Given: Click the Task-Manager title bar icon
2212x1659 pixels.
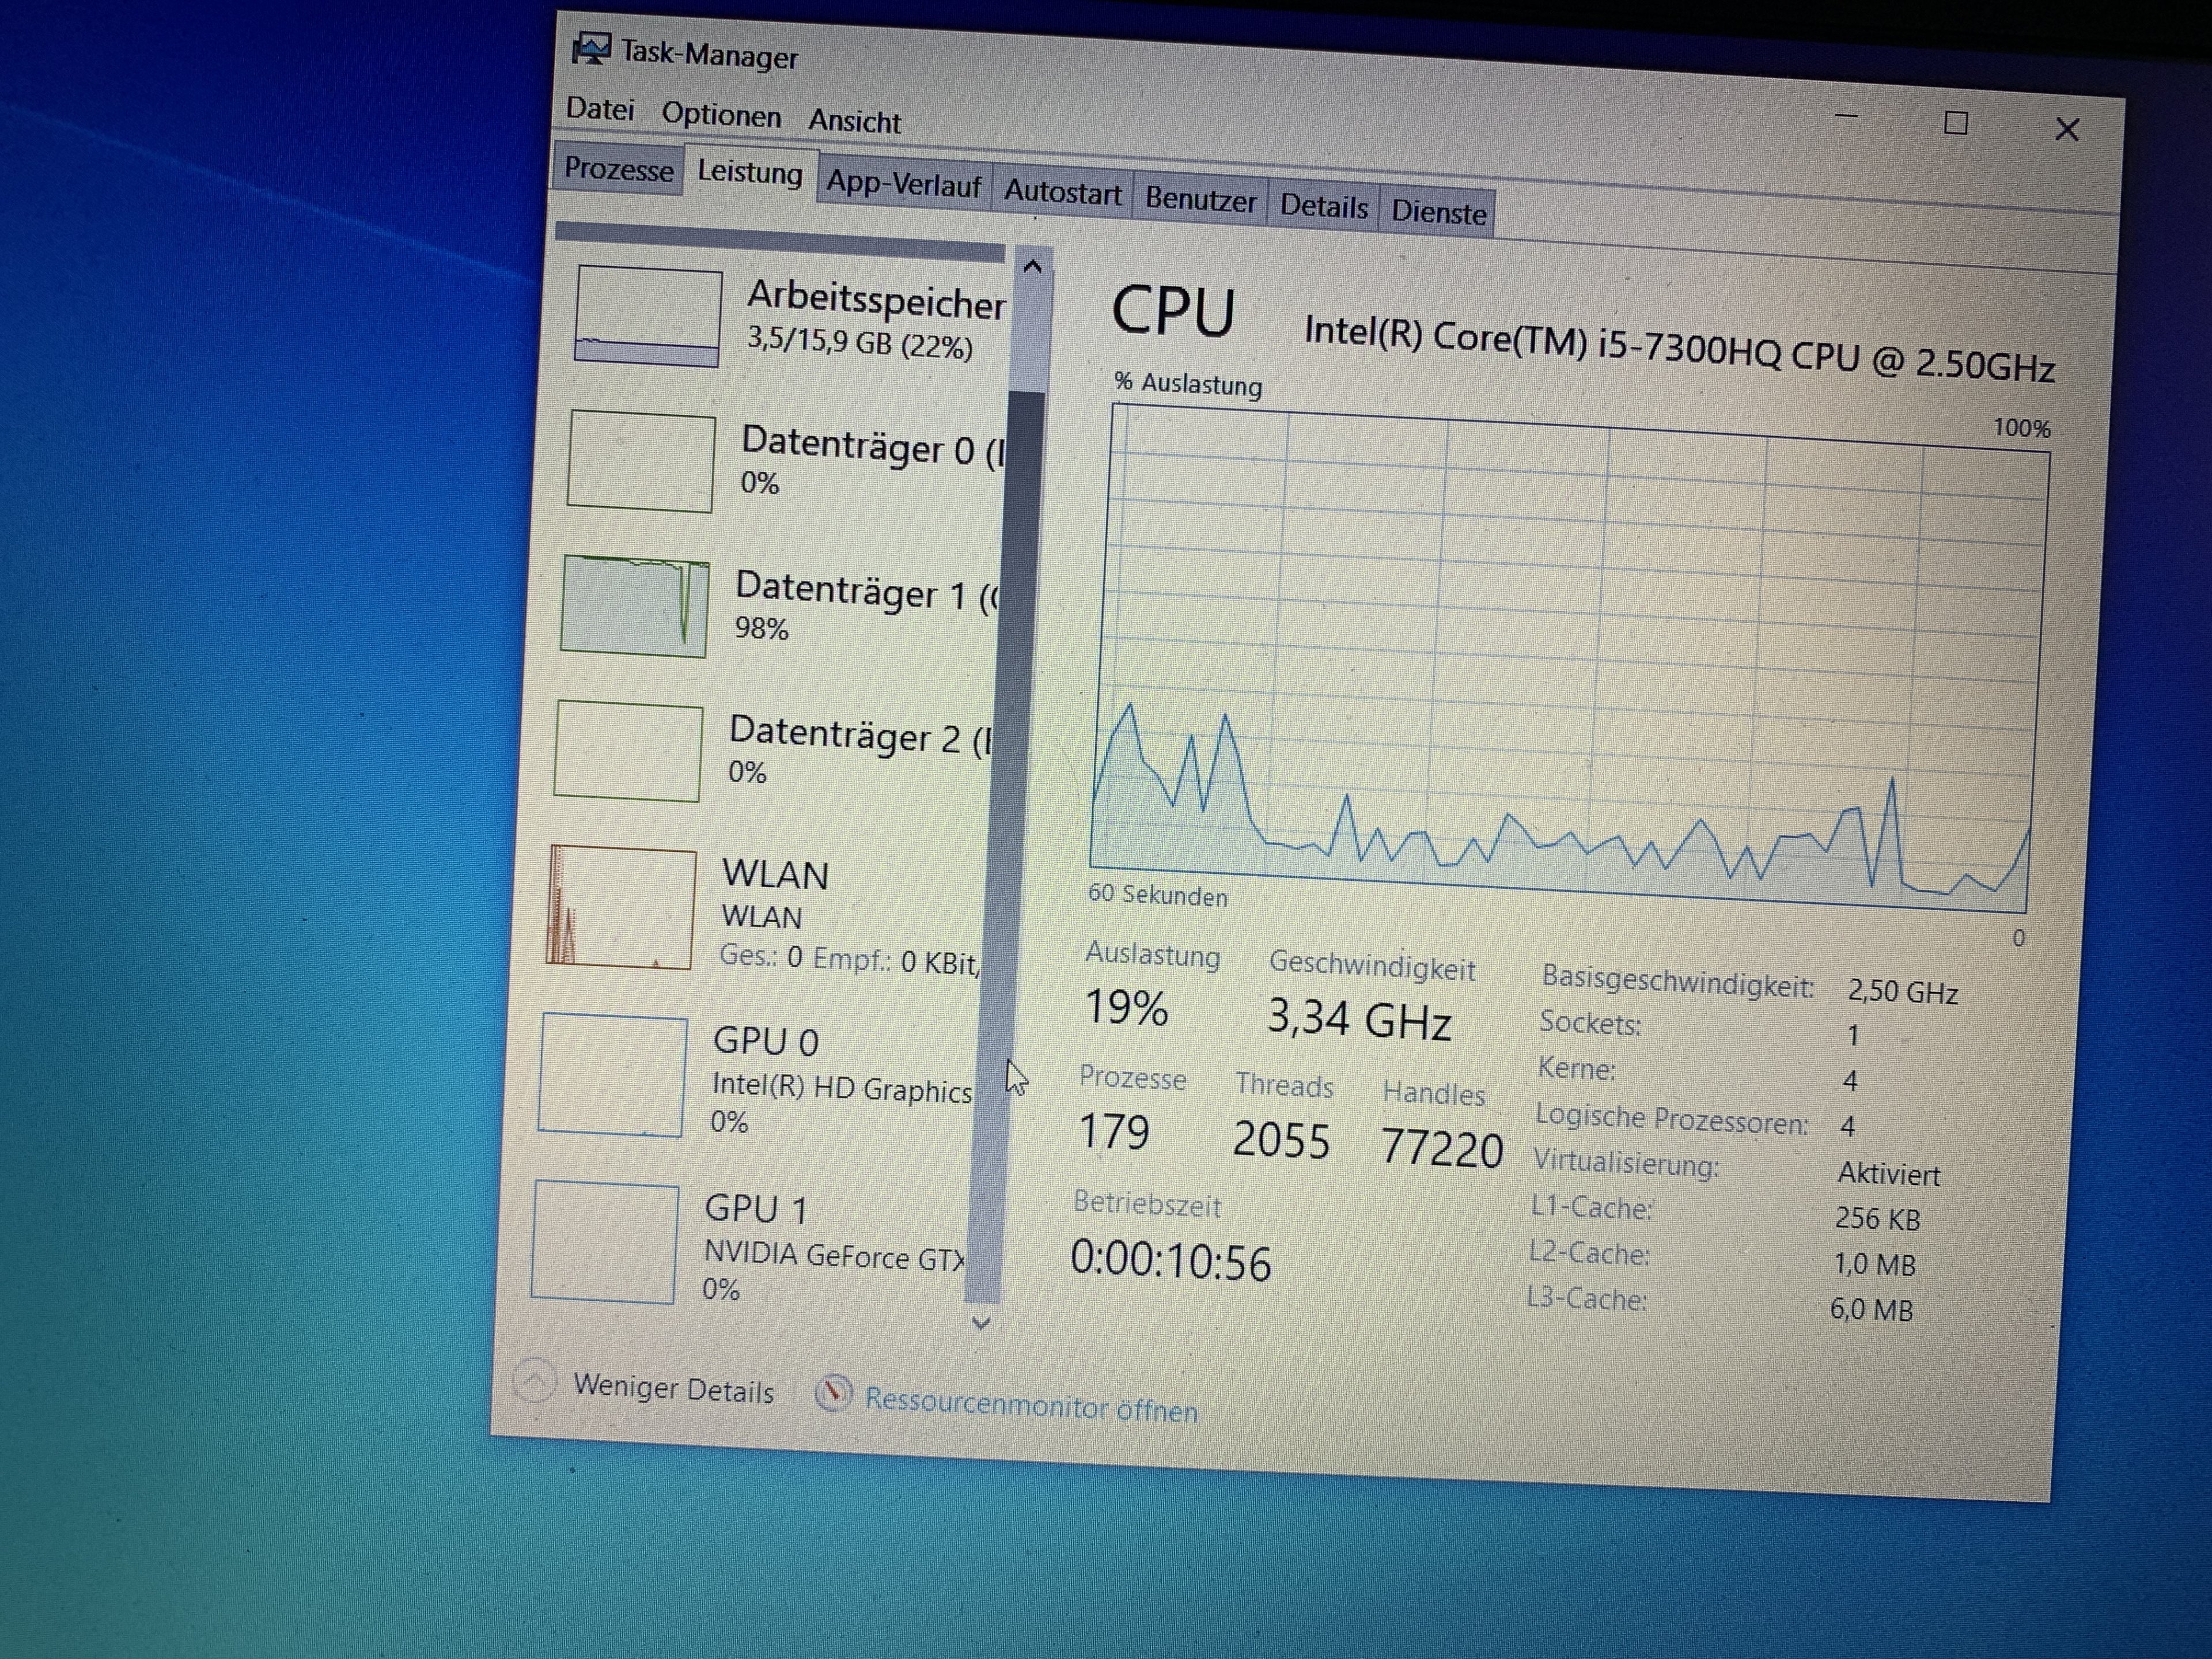Looking at the screenshot, I should 591,48.
